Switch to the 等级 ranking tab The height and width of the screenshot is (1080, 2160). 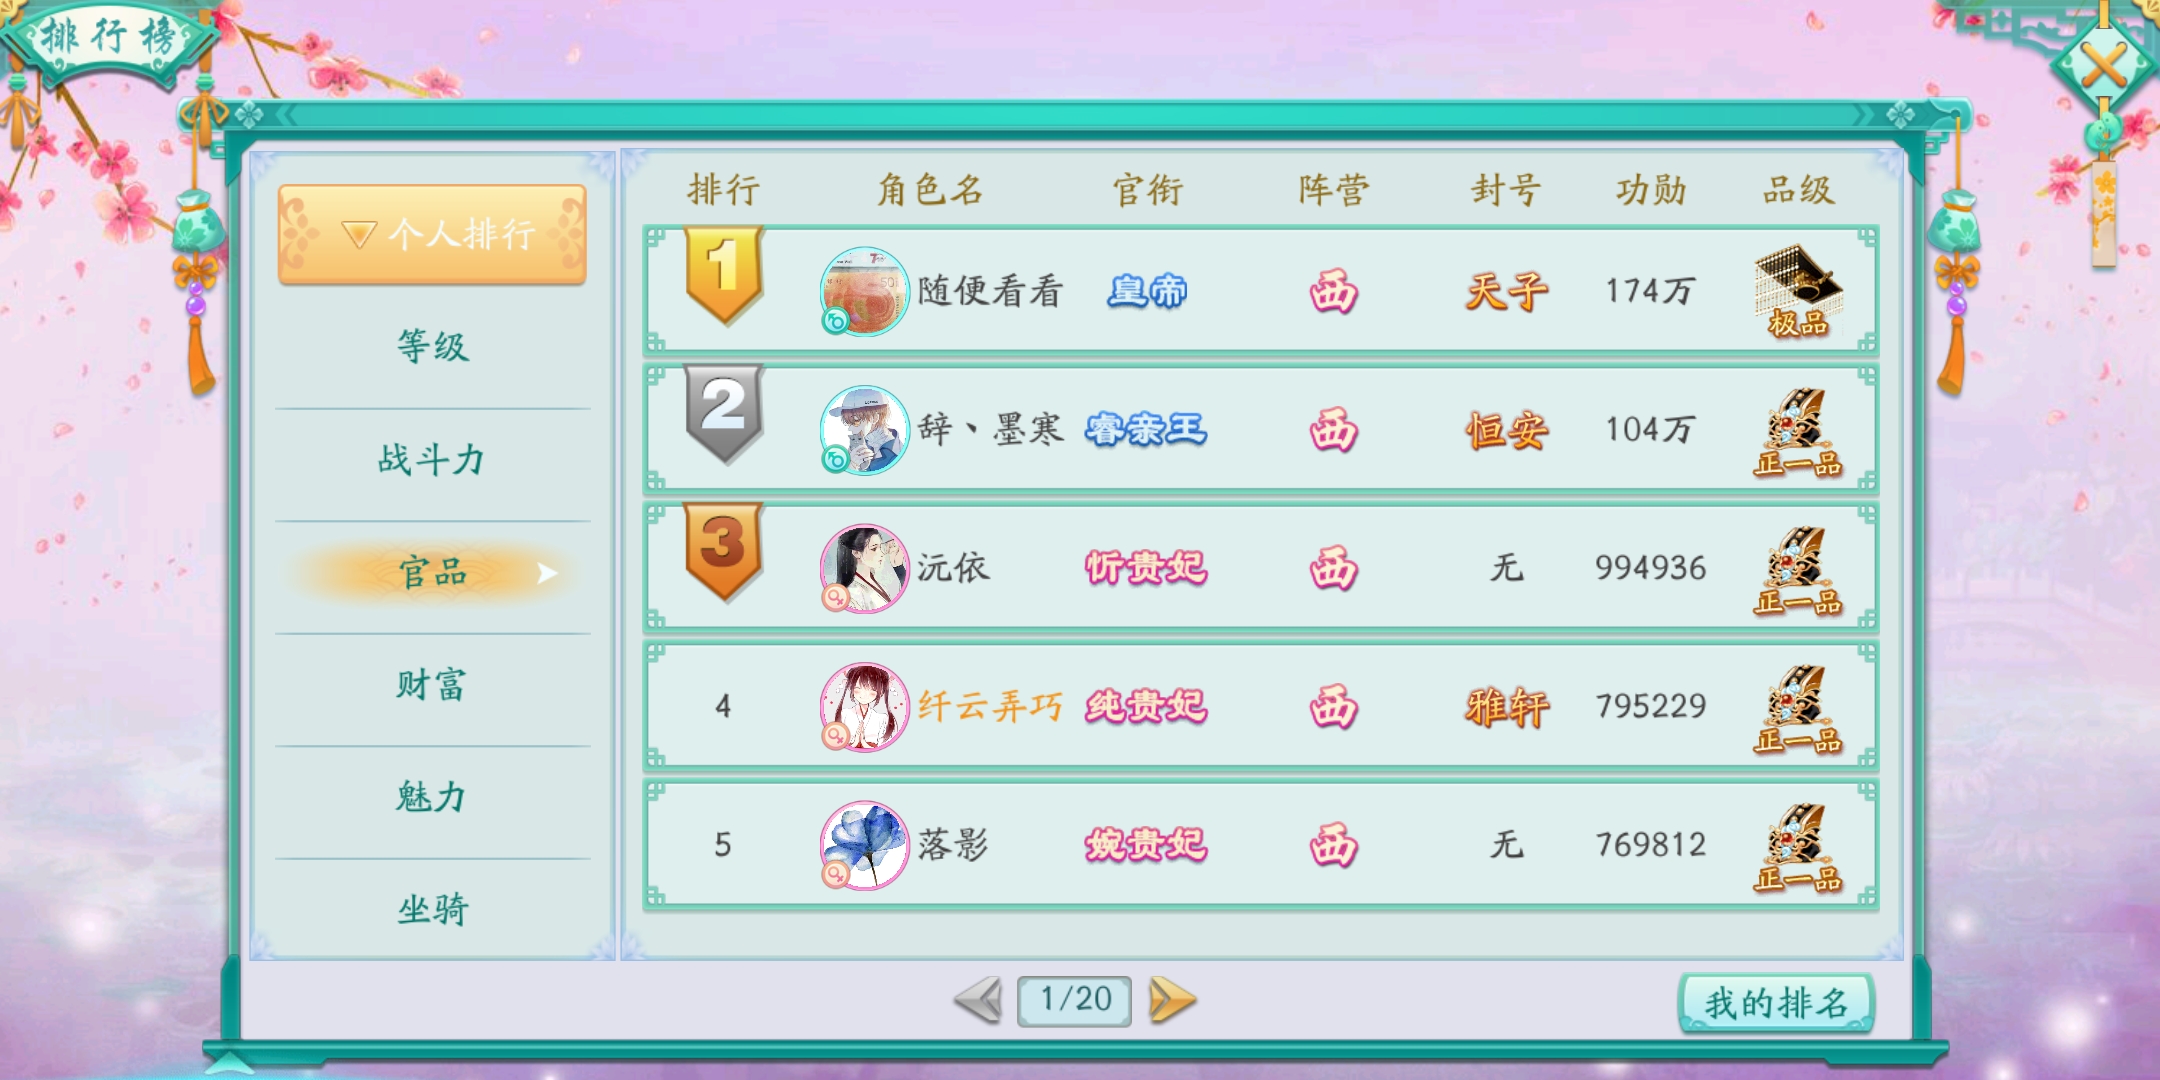[432, 347]
